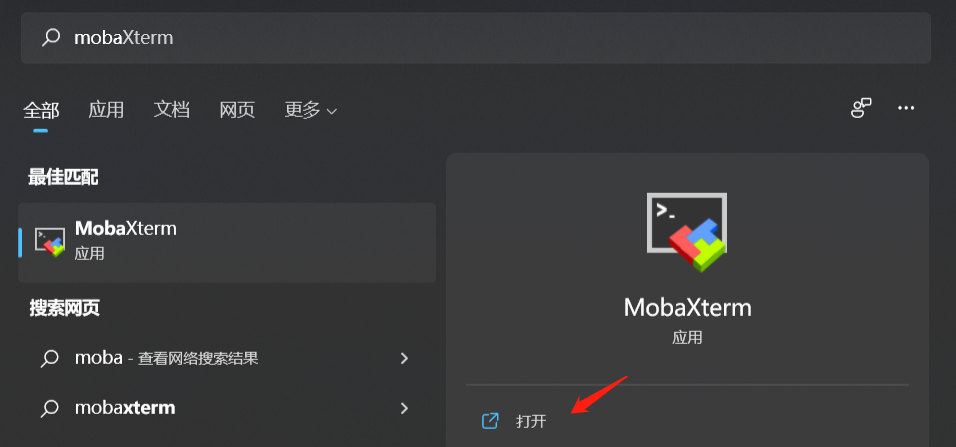This screenshot has width=956, height=447.
Task: Click magnifier icon beside moba web suggestion
Action: point(49,358)
